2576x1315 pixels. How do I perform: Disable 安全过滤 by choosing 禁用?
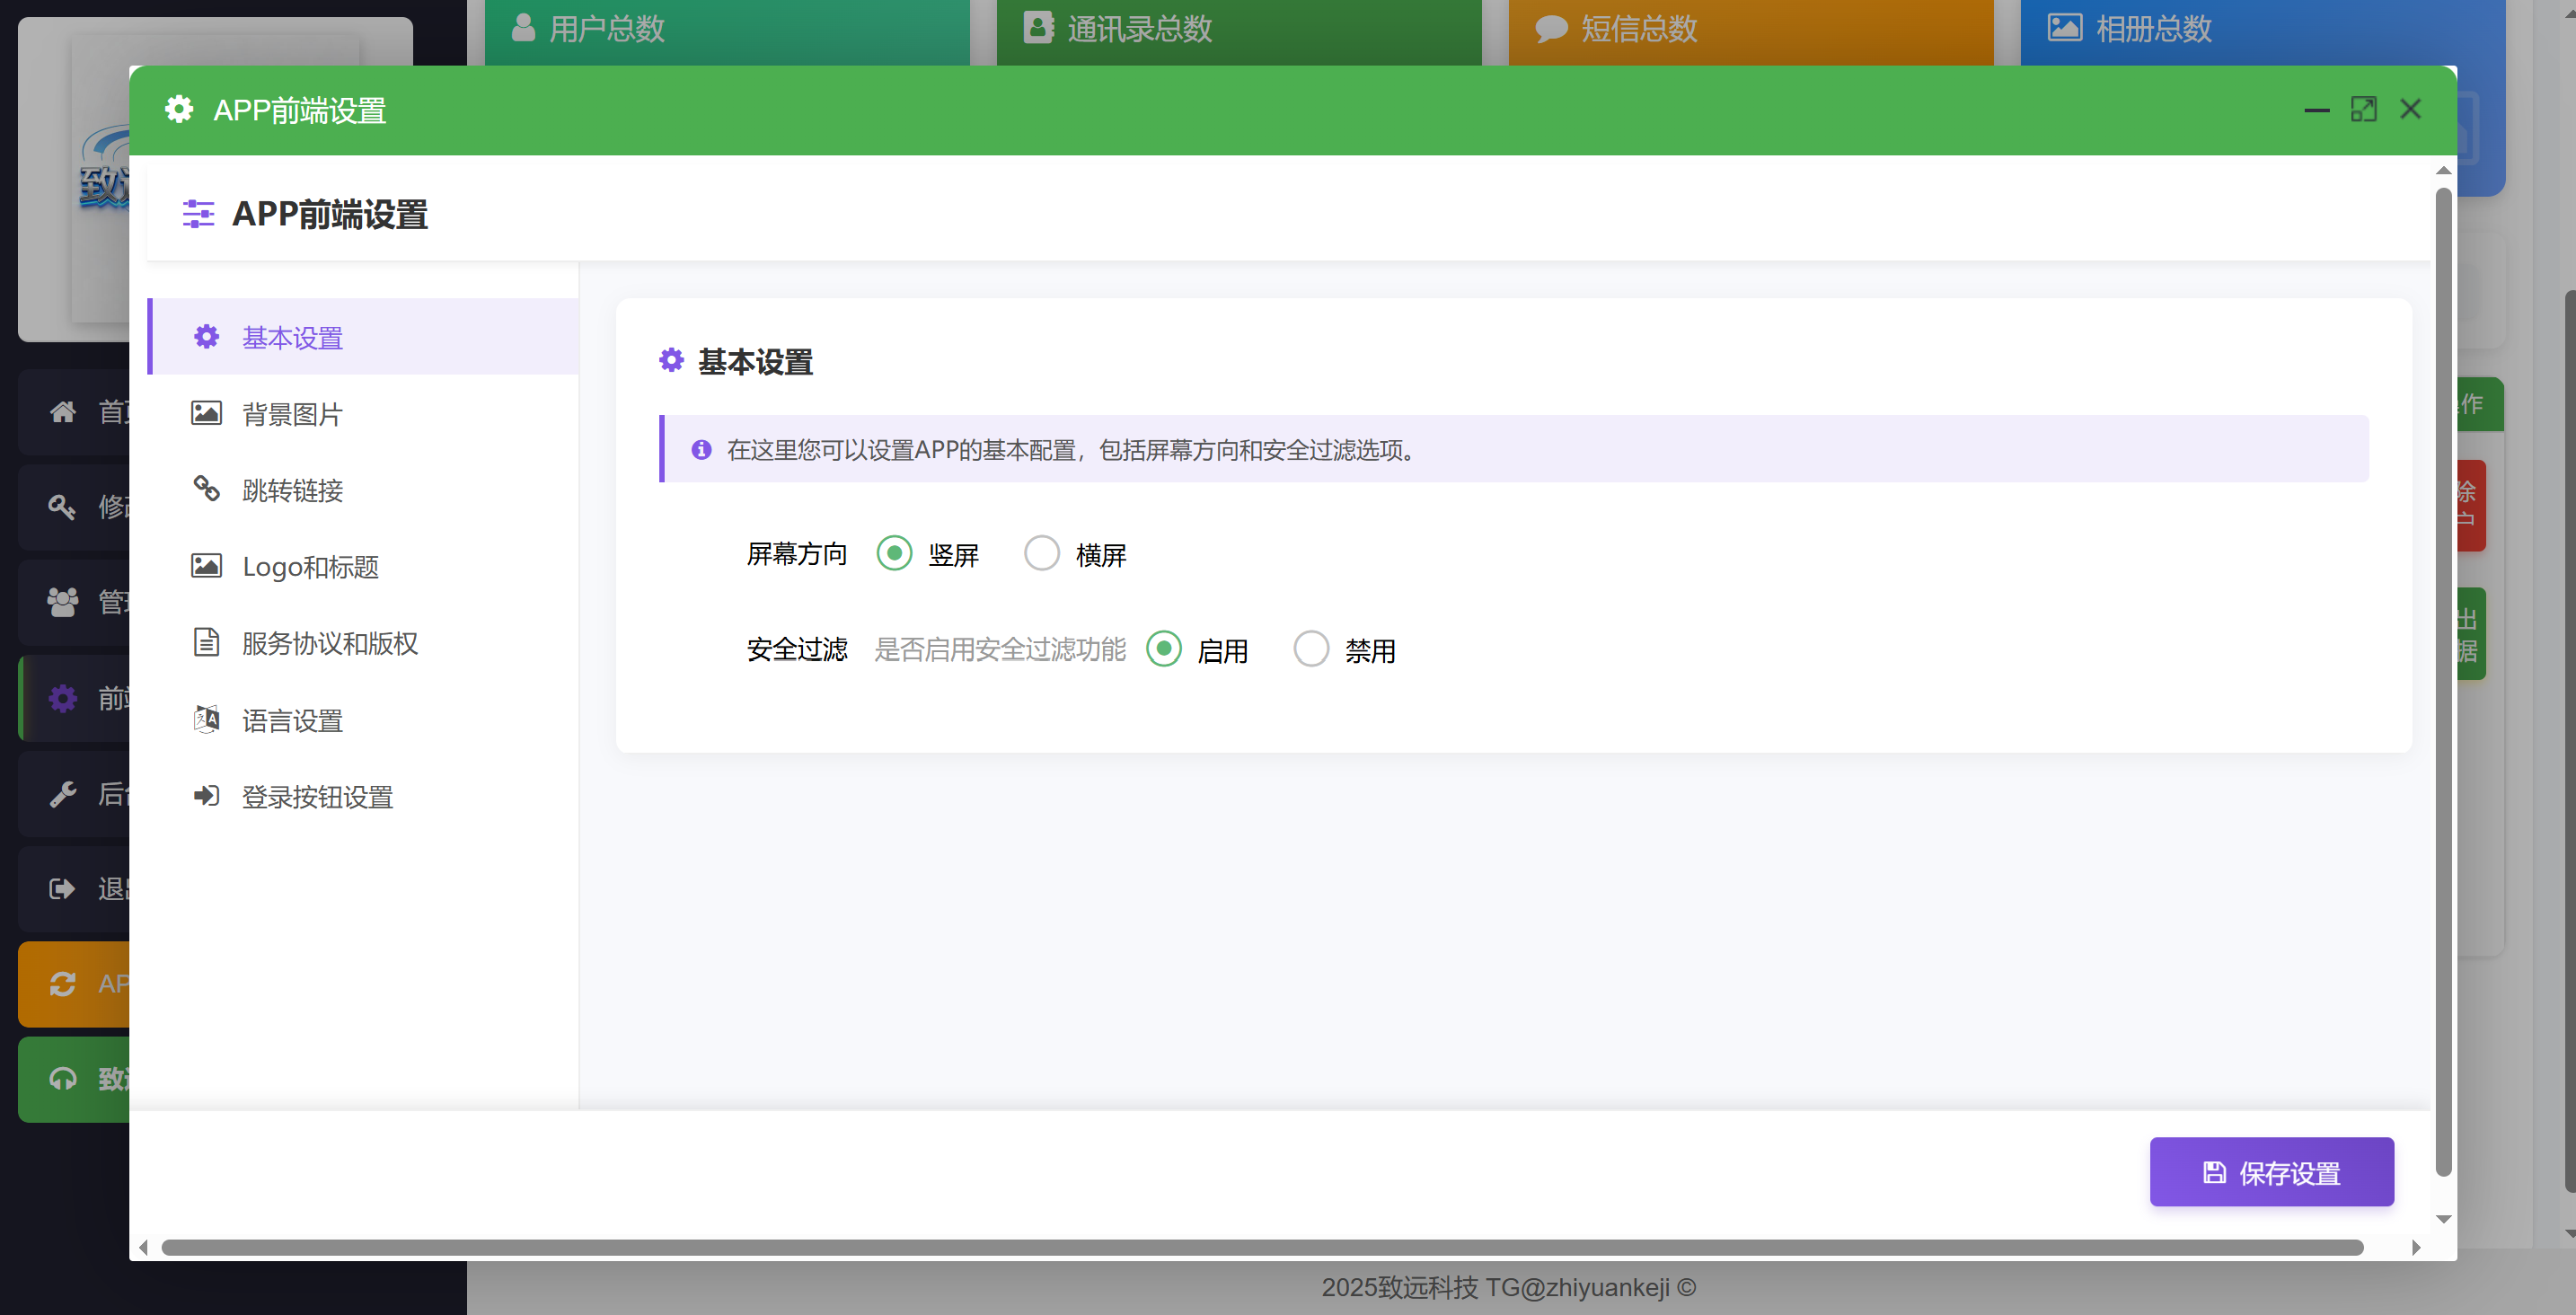pyautogui.click(x=1312, y=649)
